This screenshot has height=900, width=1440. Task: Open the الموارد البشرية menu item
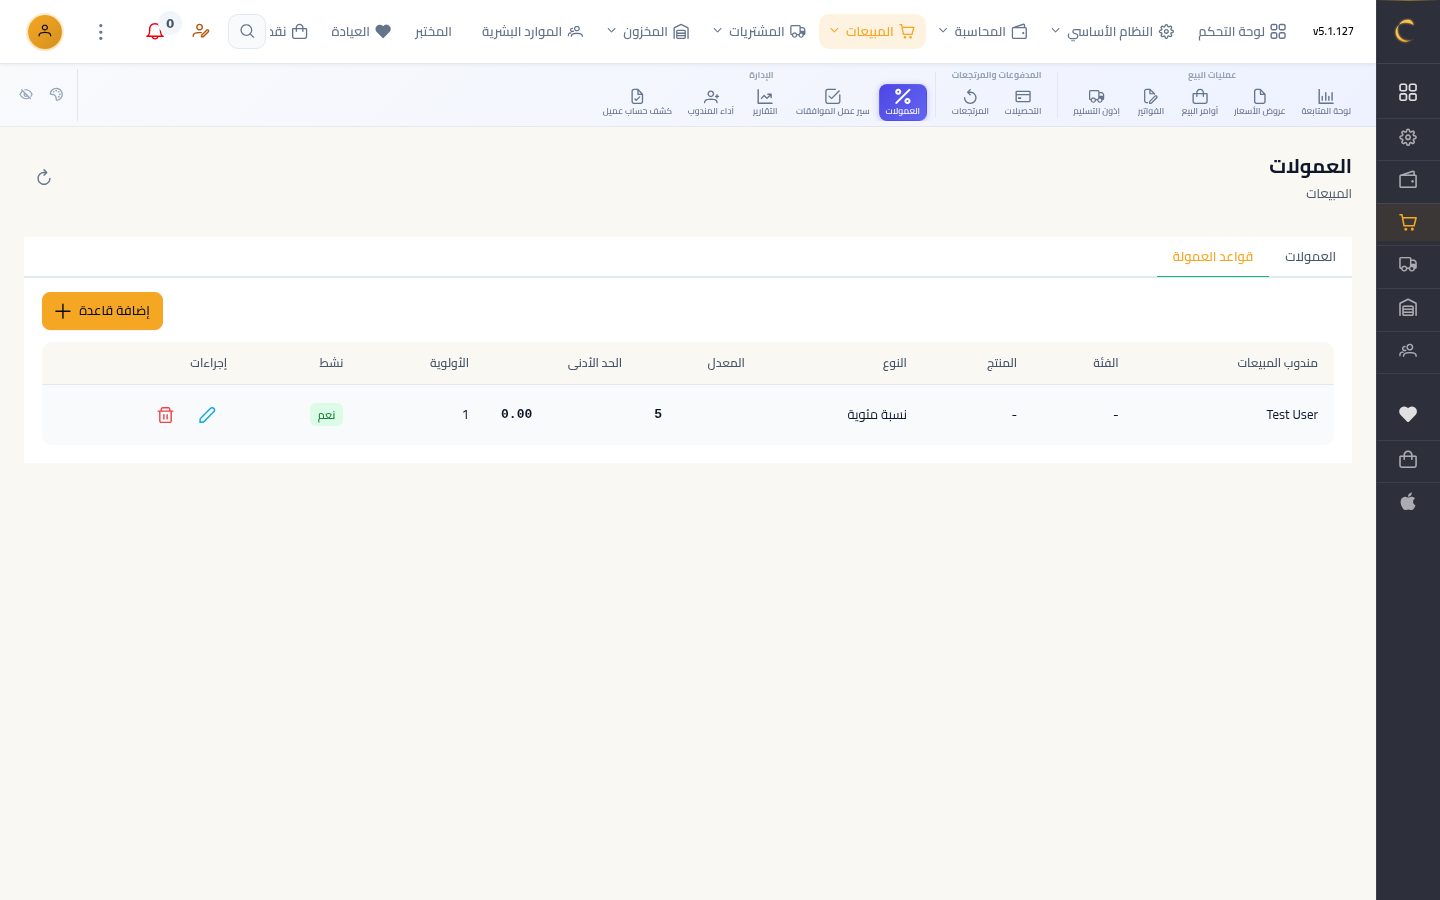(x=532, y=32)
